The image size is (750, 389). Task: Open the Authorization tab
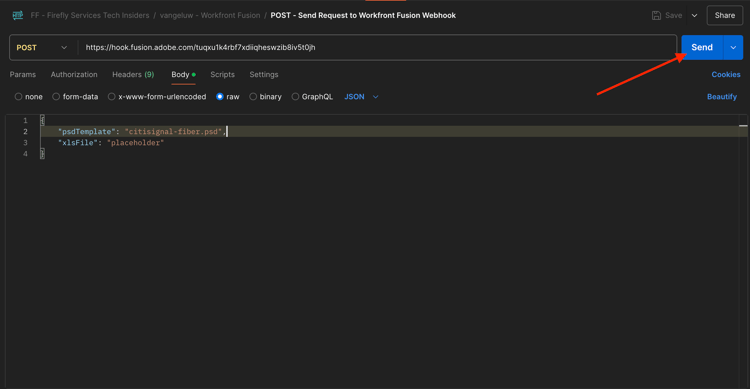pos(74,75)
